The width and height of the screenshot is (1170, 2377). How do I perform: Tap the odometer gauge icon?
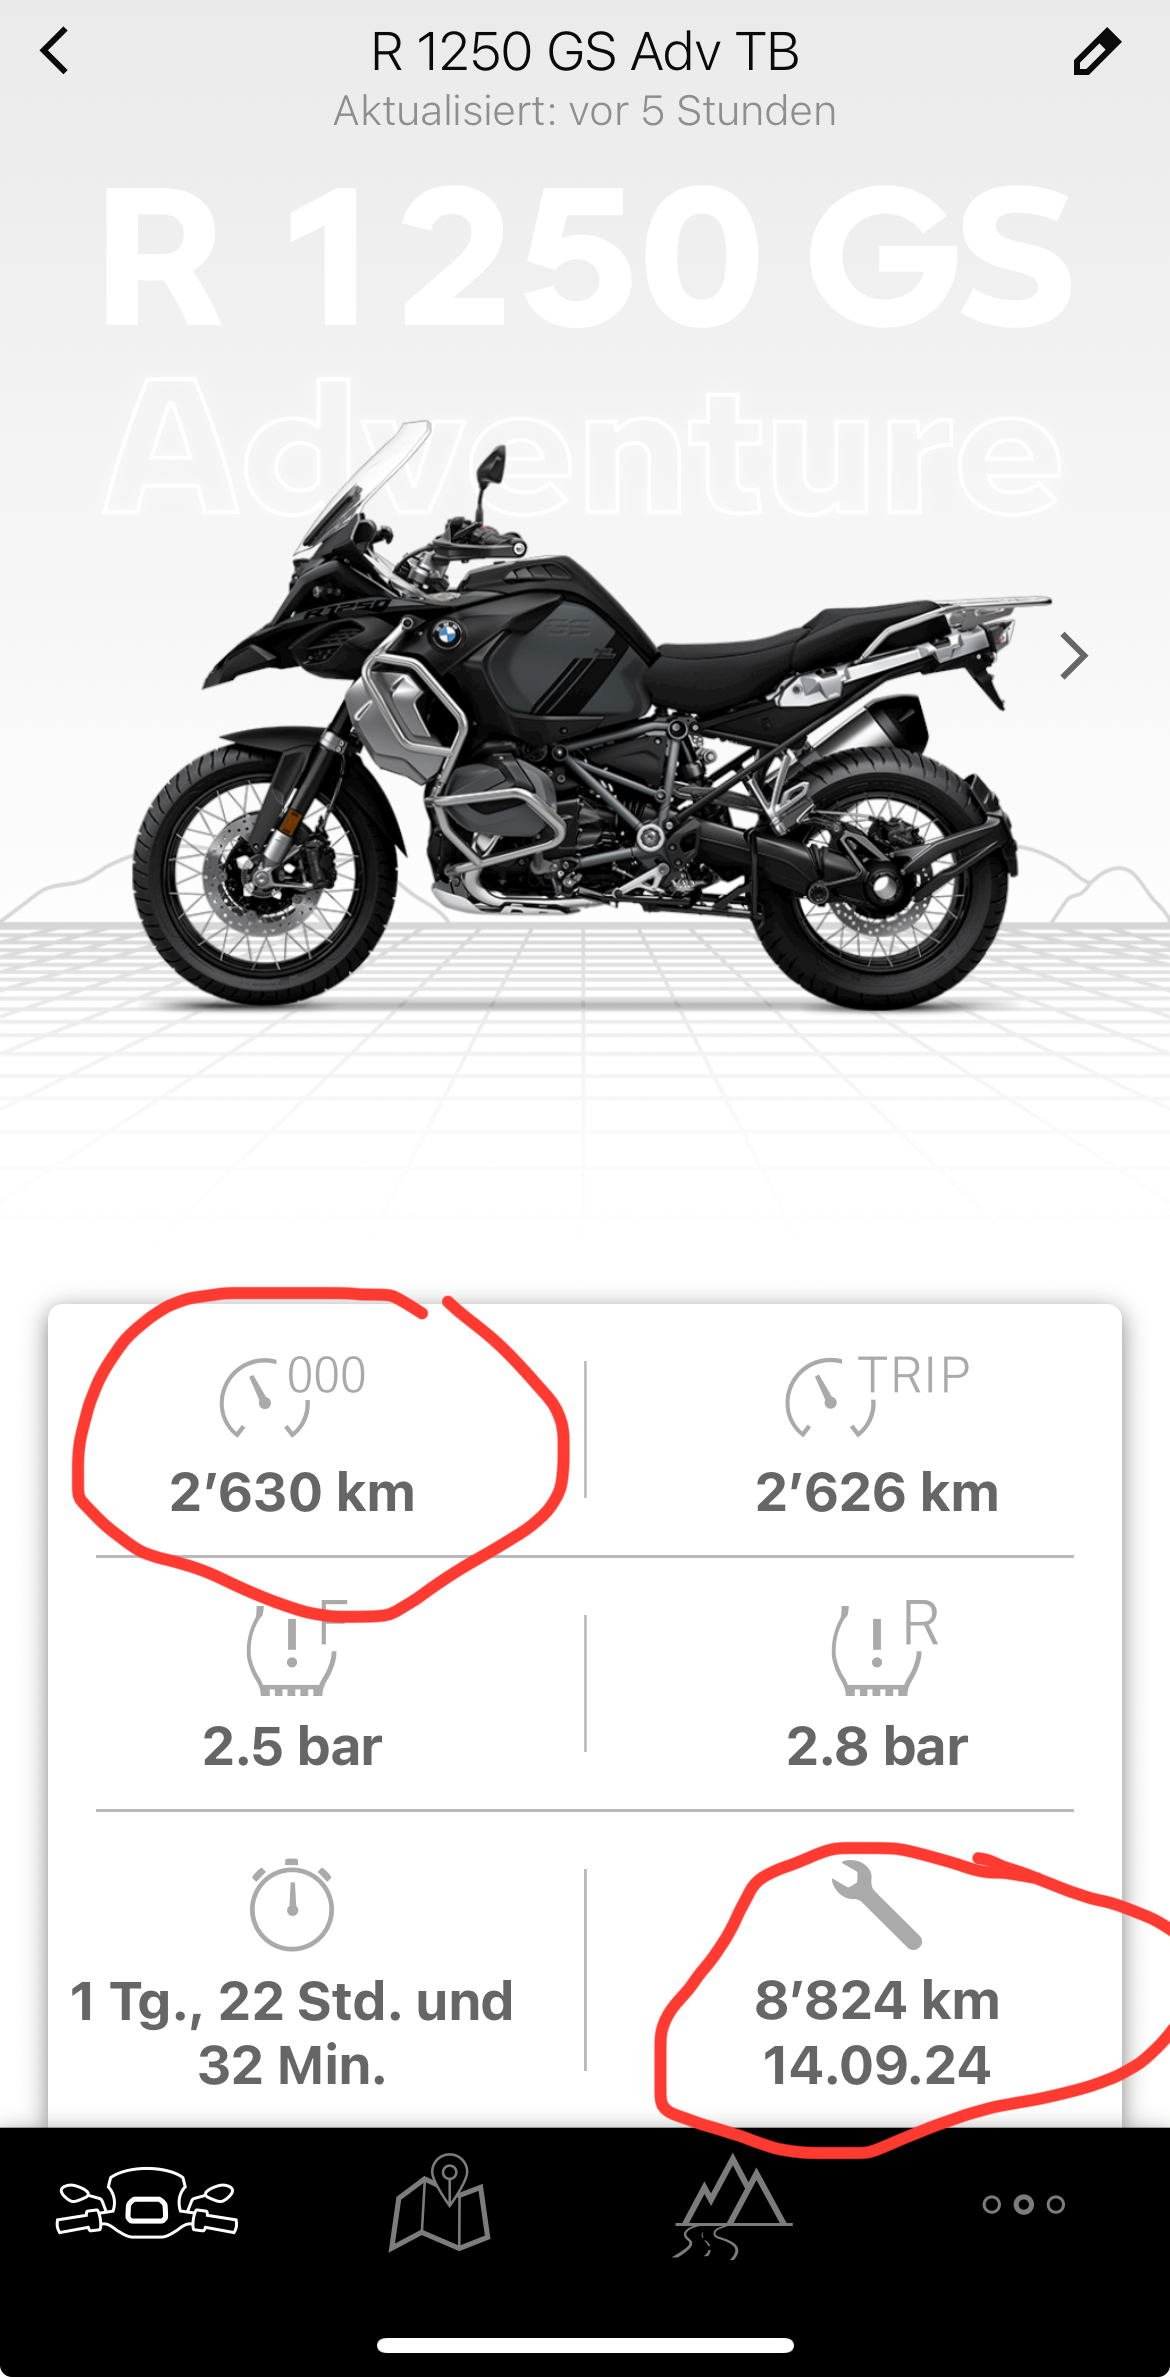tap(292, 1395)
